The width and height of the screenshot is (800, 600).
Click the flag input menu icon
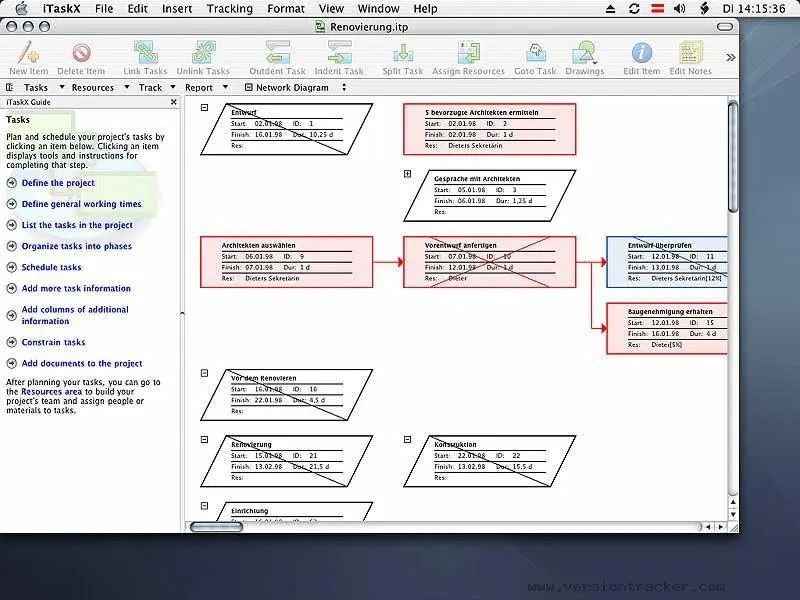[x=658, y=9]
